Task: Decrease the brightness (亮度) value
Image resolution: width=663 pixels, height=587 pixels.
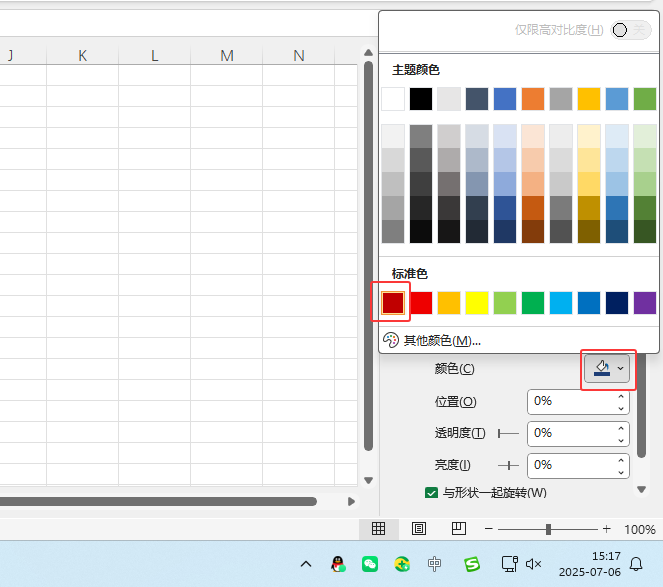Action: [621, 472]
